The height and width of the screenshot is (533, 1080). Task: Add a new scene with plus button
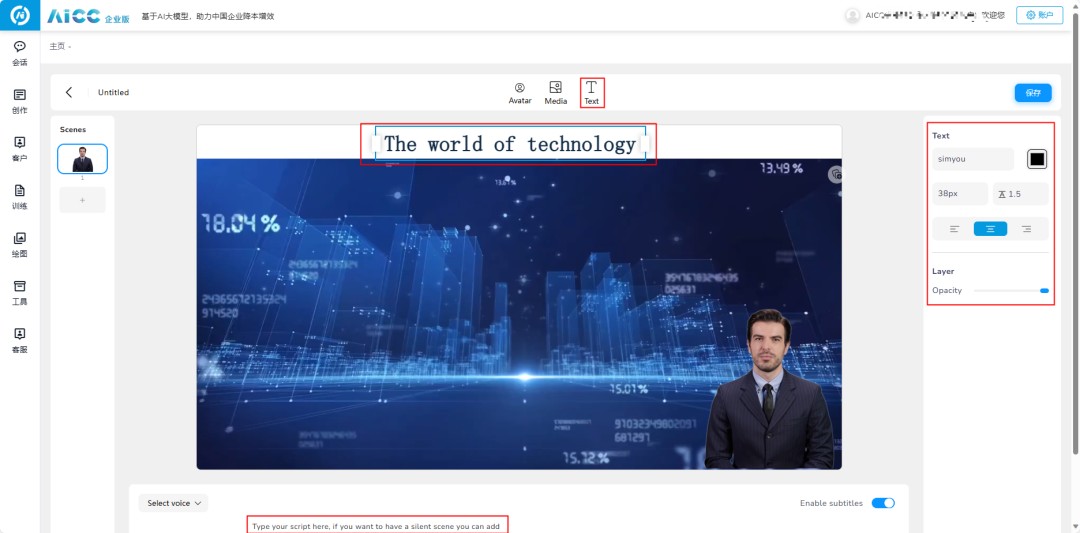(x=83, y=200)
